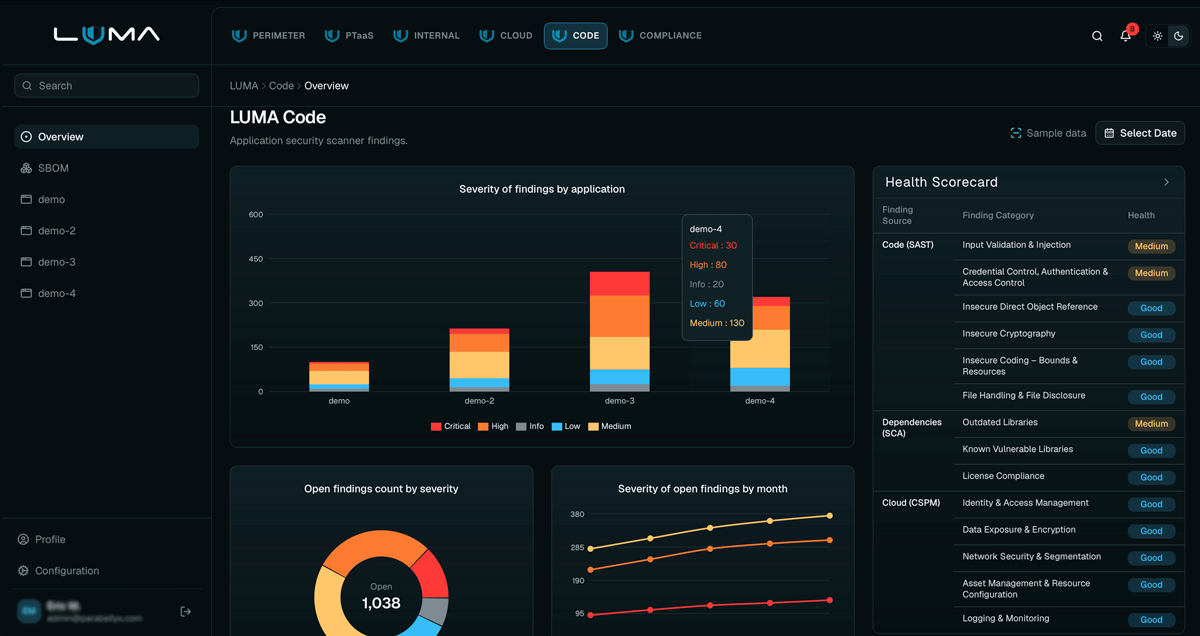Screen dimensions: 1200x636
Task: Open the PTaaS tab
Action: (x=349, y=36)
